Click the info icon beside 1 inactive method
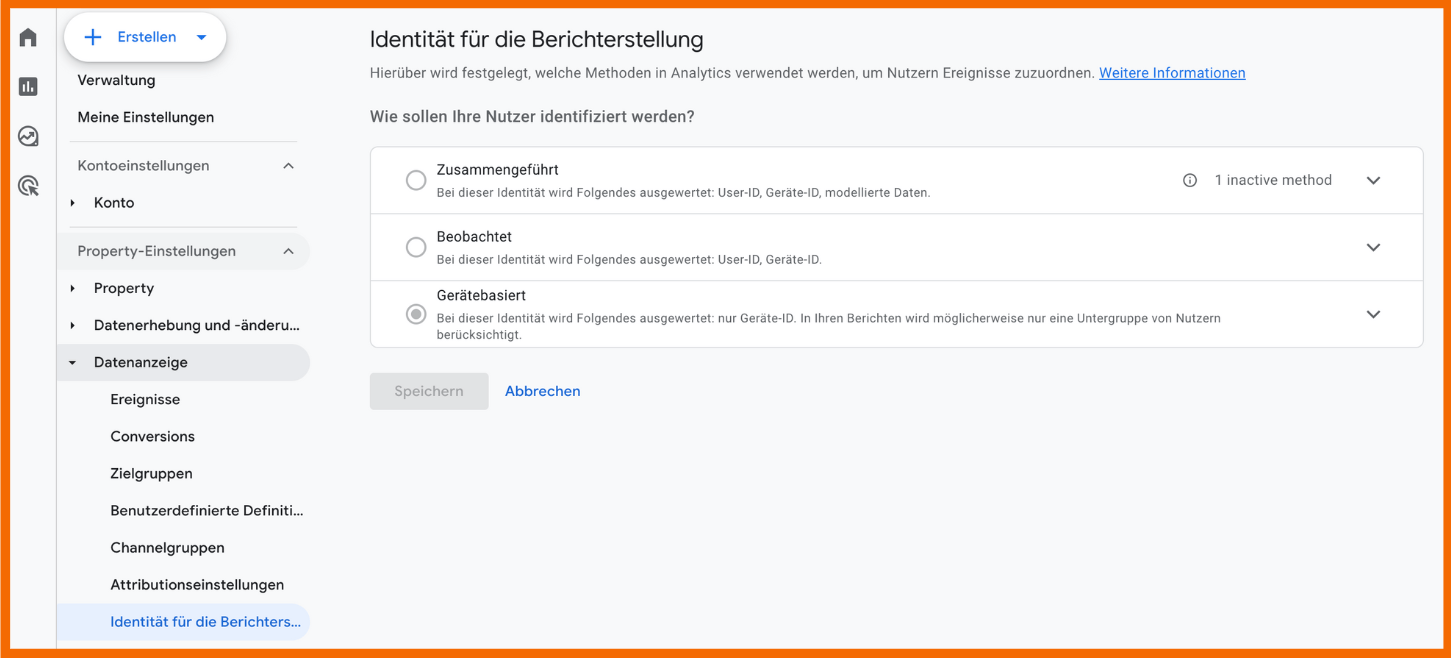The width and height of the screenshot is (1451, 658). click(1190, 181)
